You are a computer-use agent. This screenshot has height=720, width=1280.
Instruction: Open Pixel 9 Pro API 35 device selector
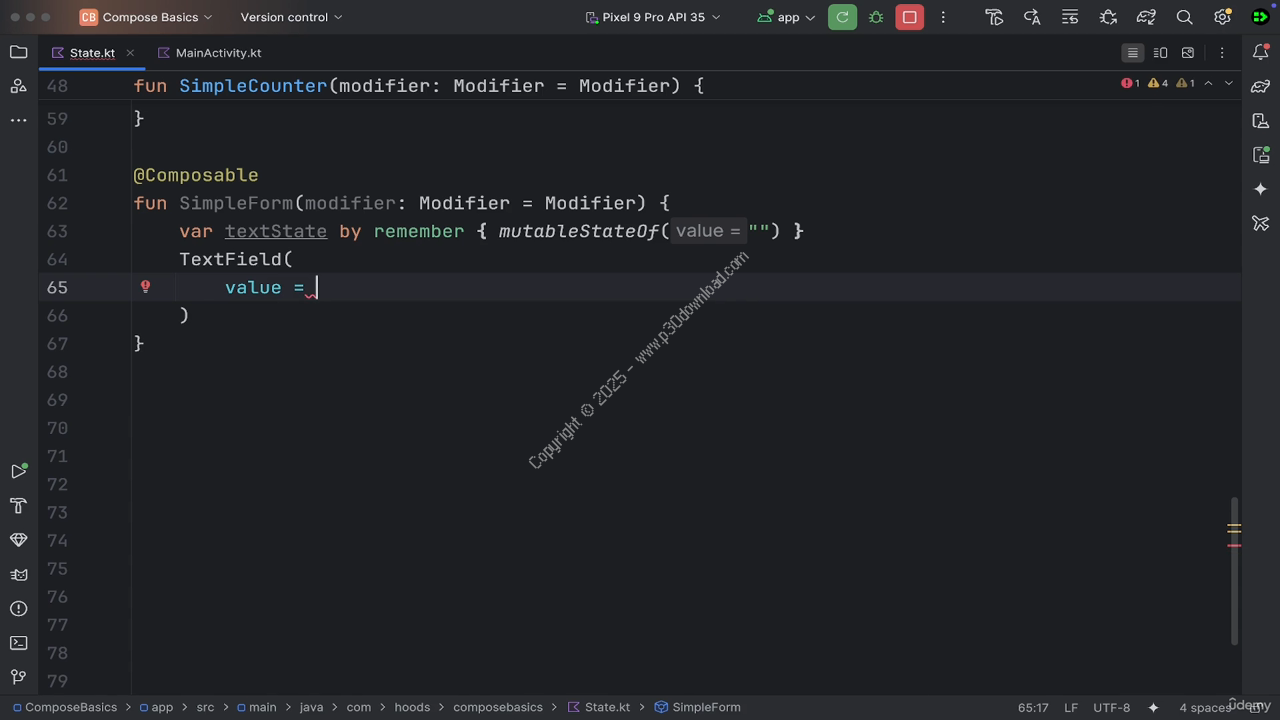(652, 17)
